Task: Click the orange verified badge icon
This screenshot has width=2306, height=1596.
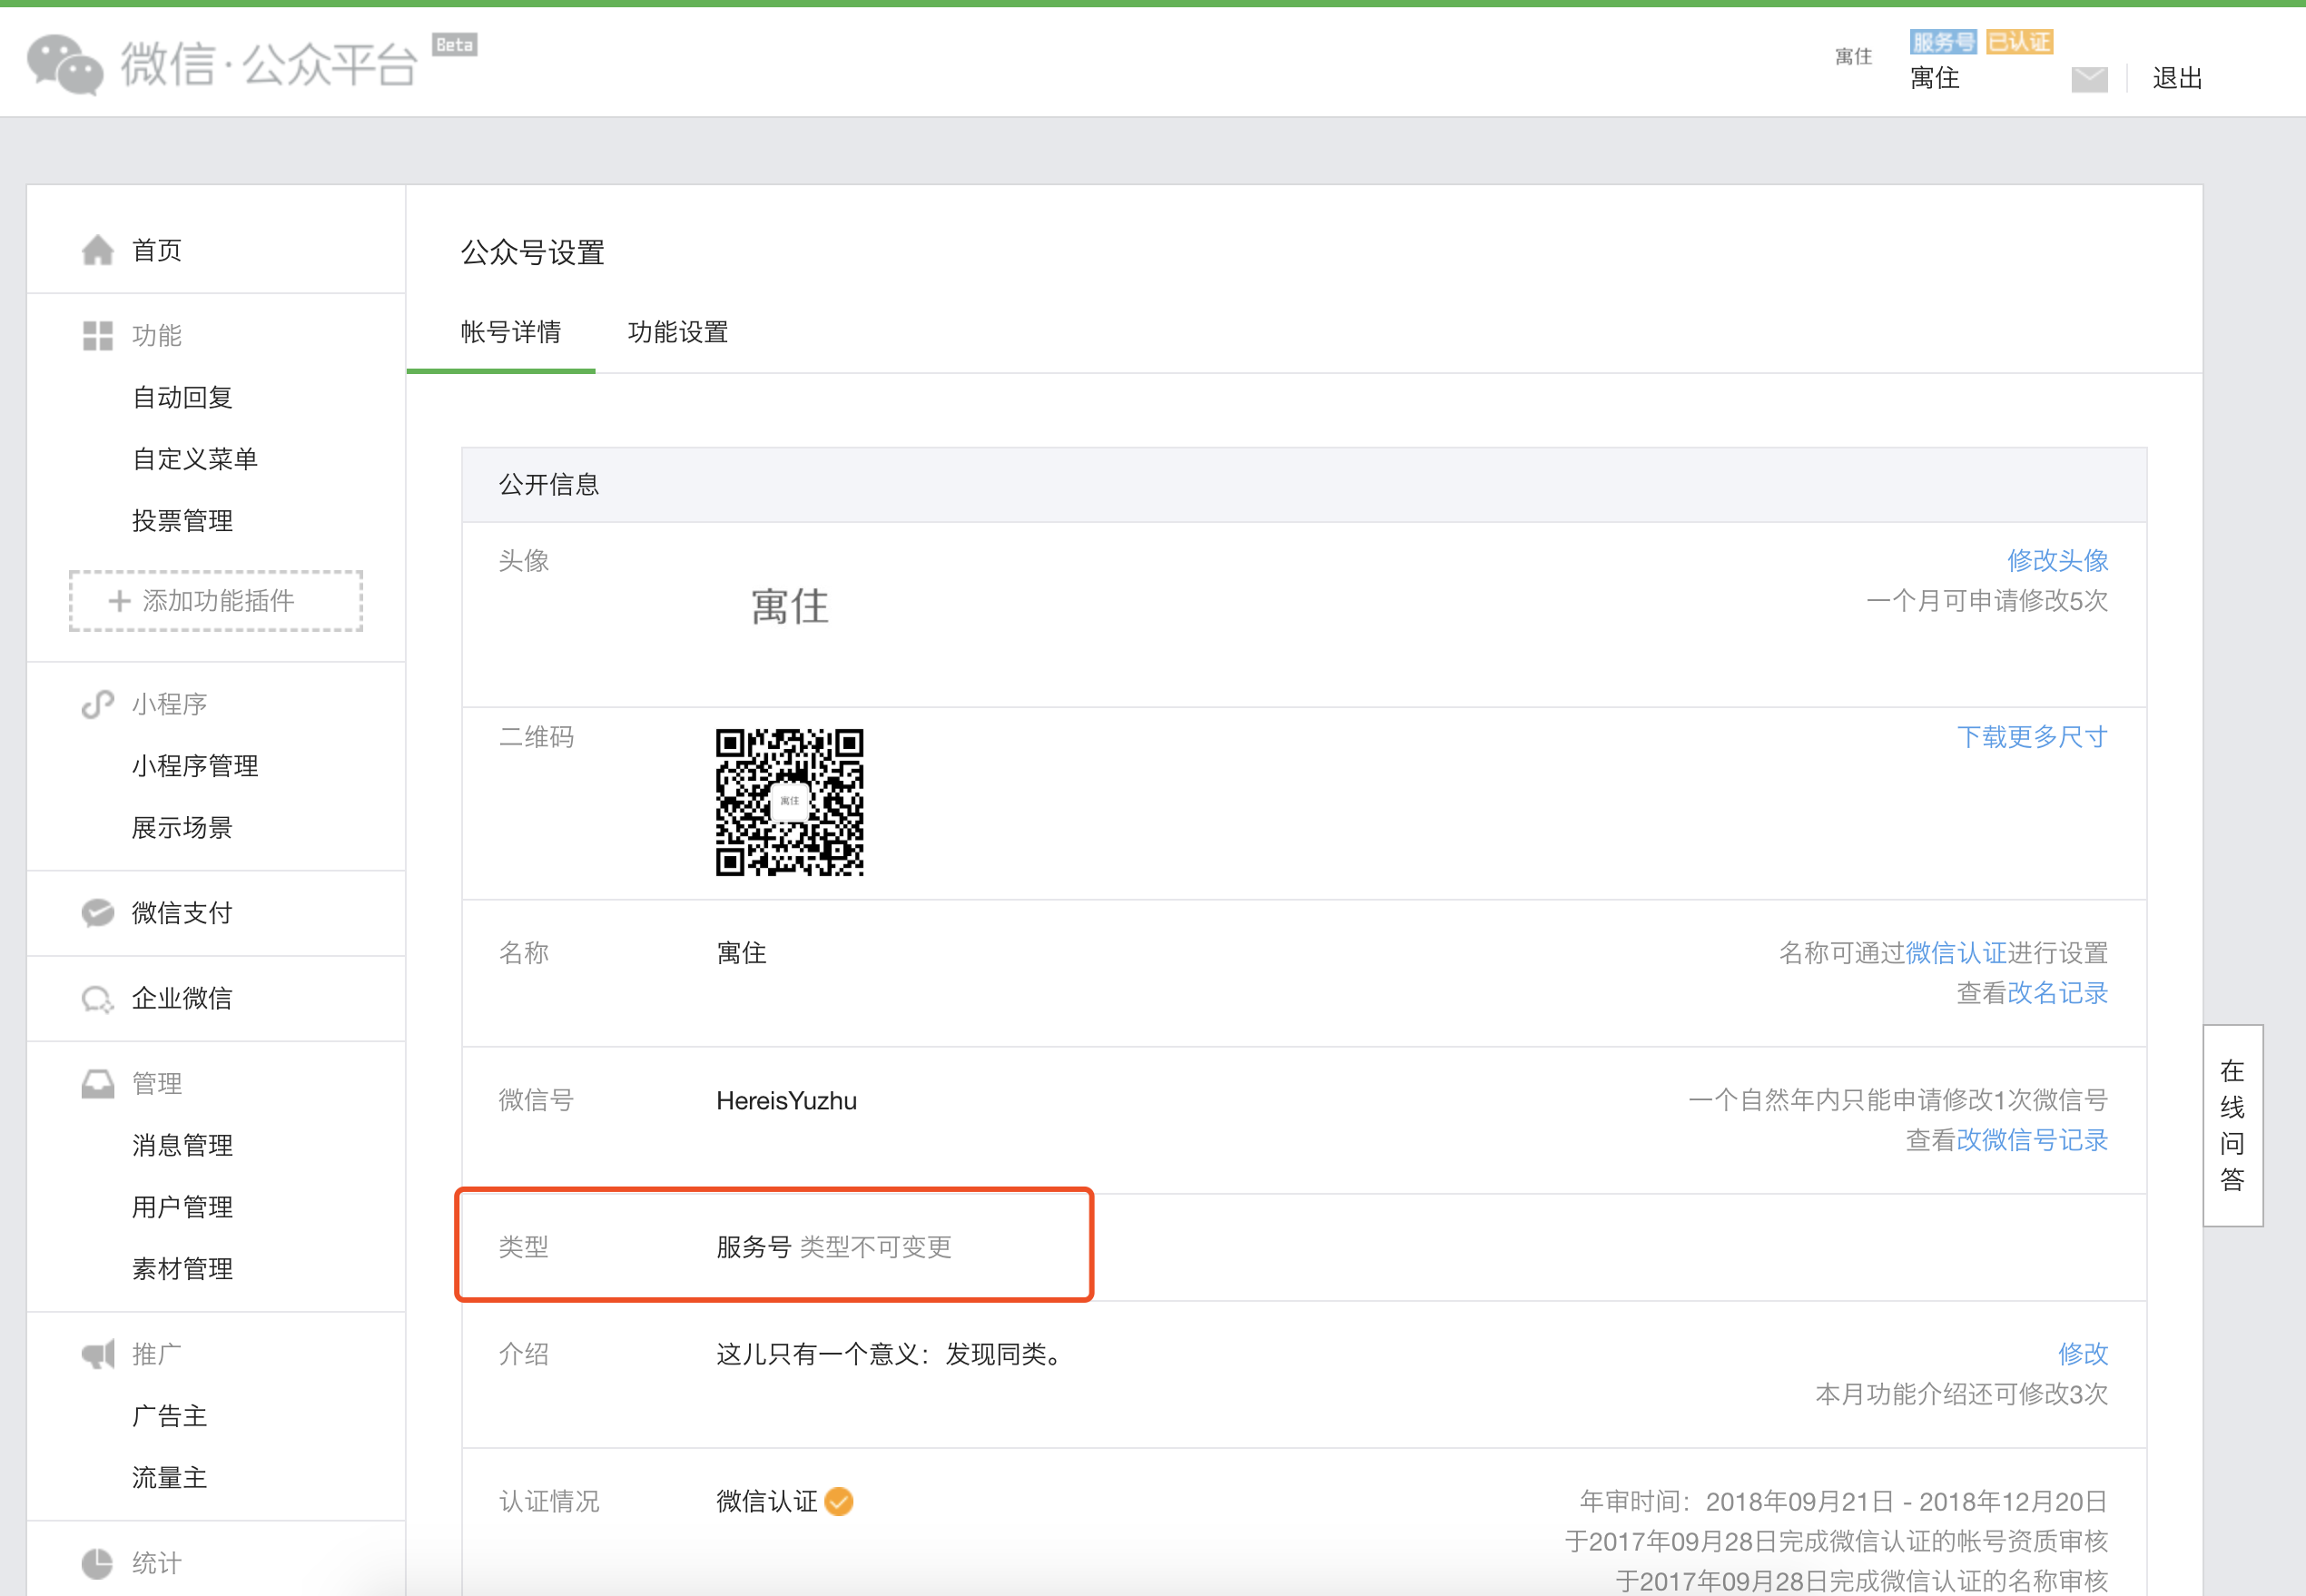Action: [839, 1501]
